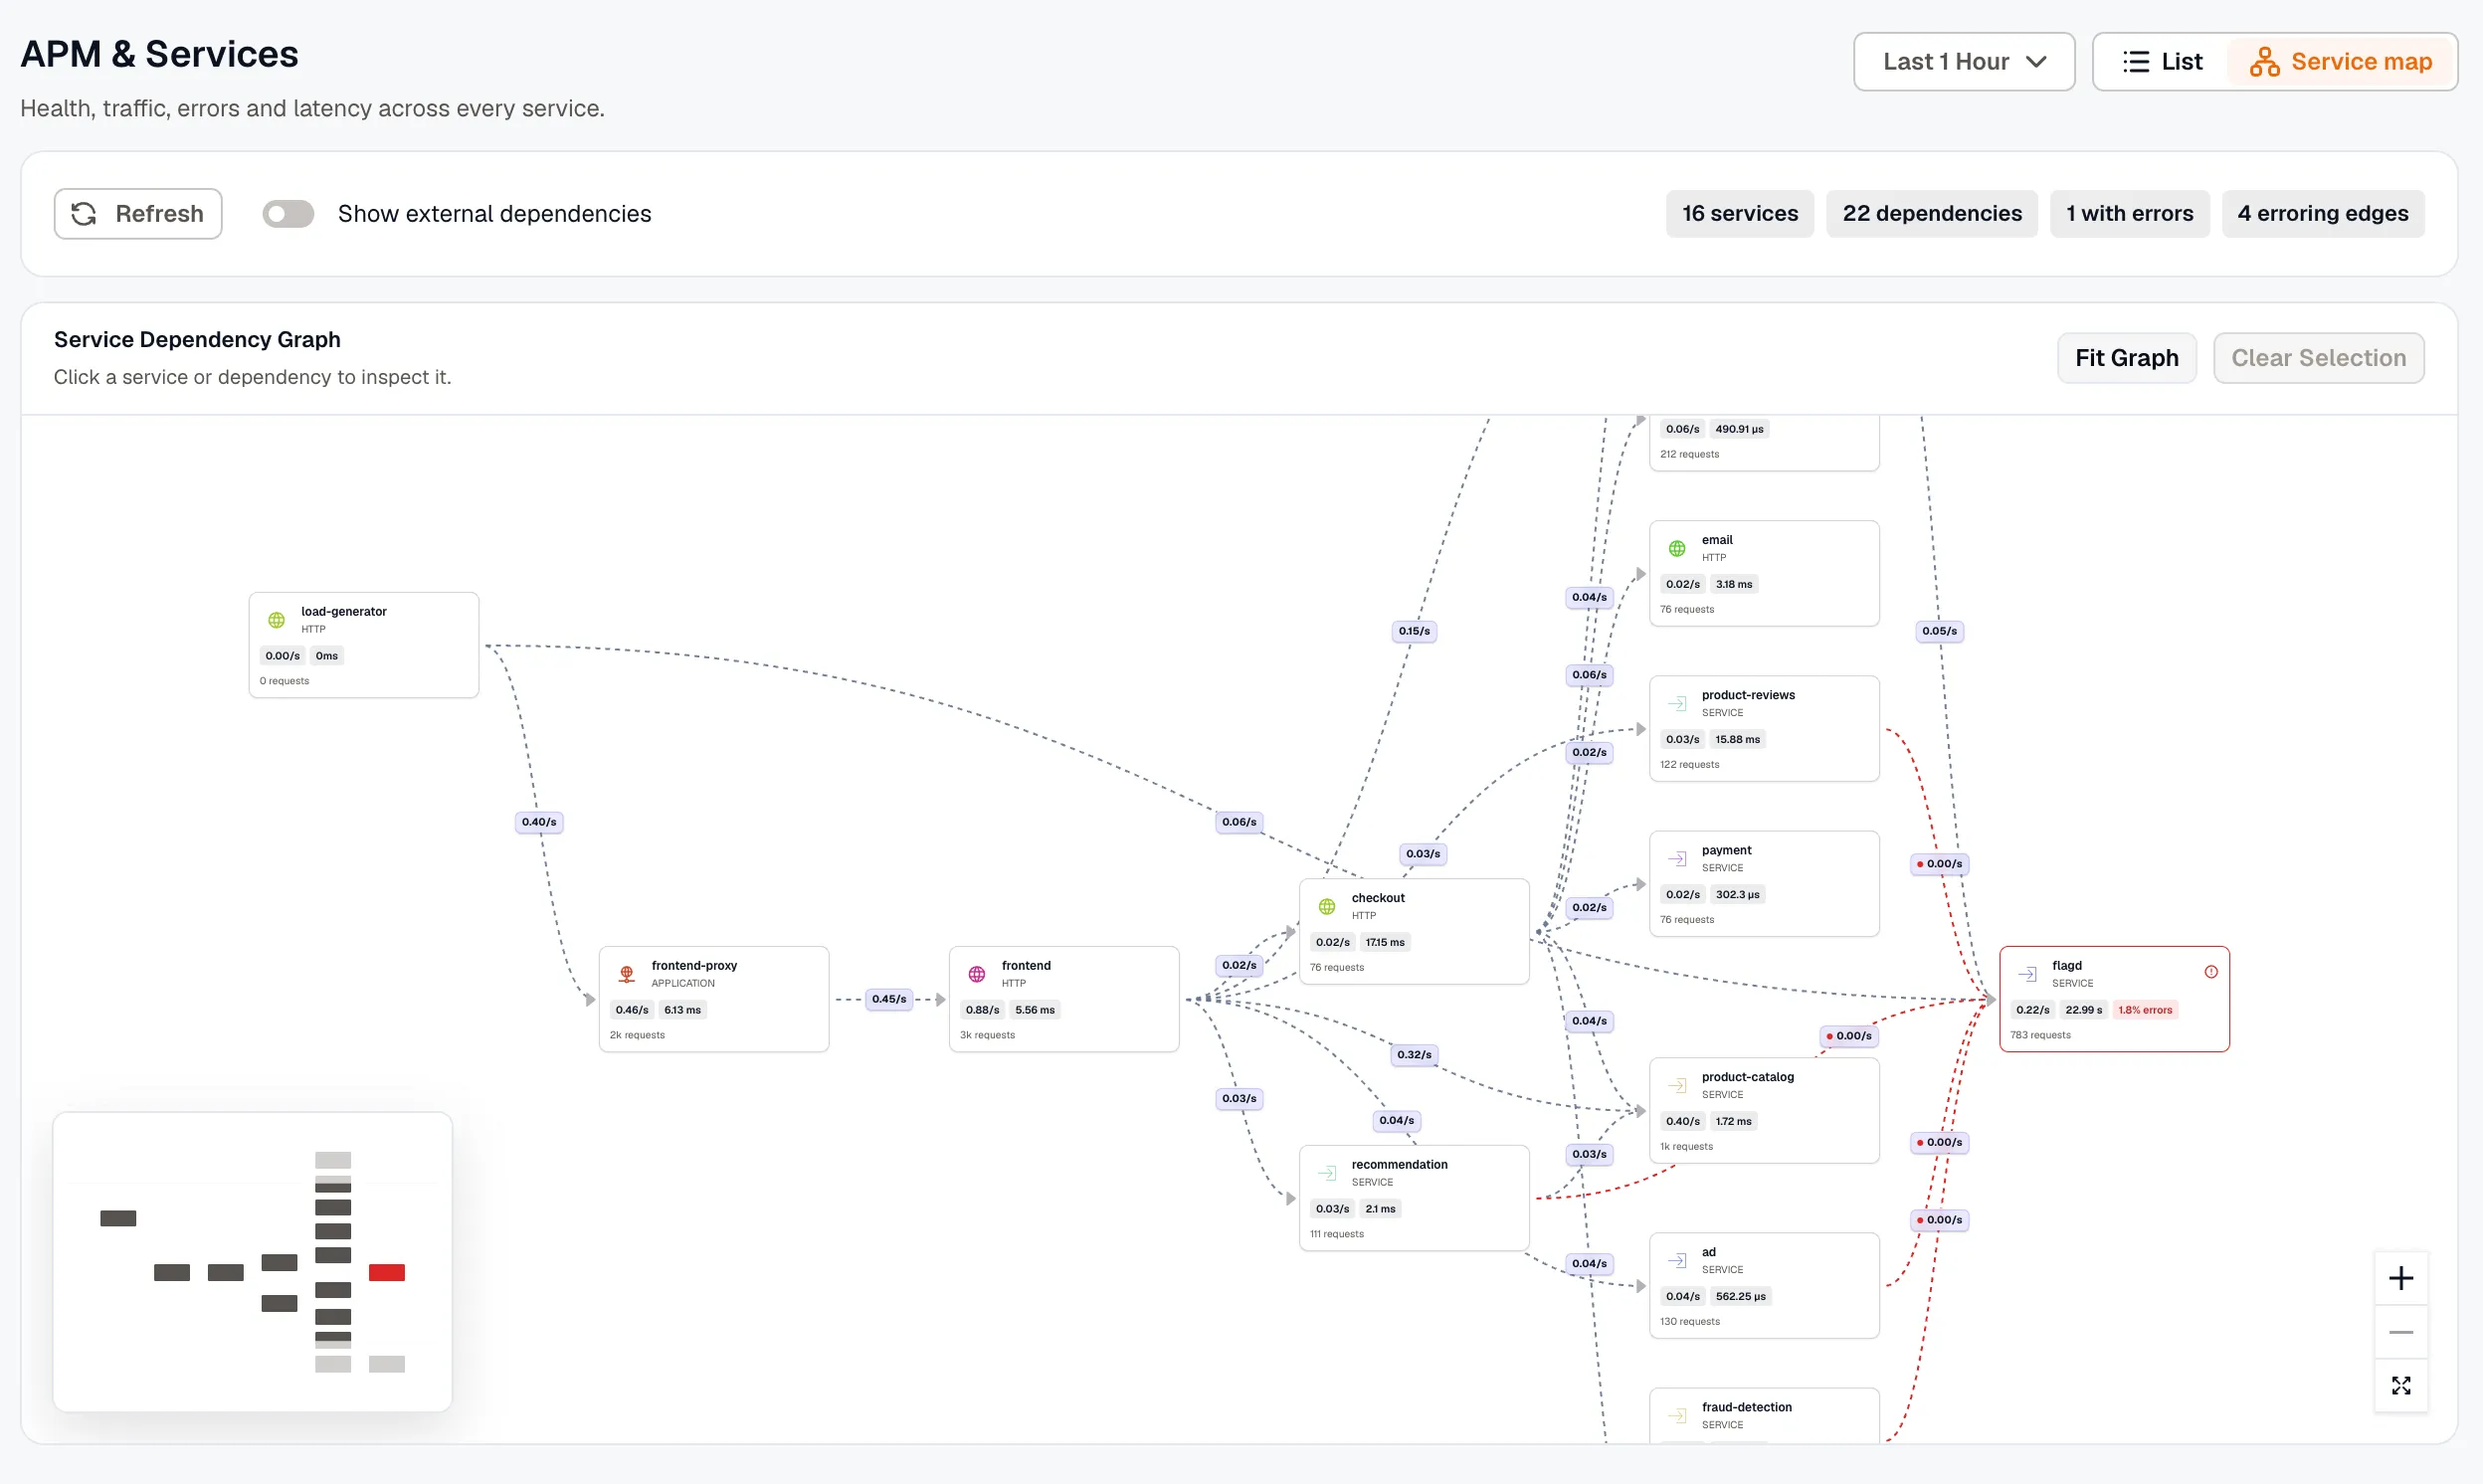Click the flagd service arrow icon
2483x1484 pixels.
click(x=2027, y=974)
